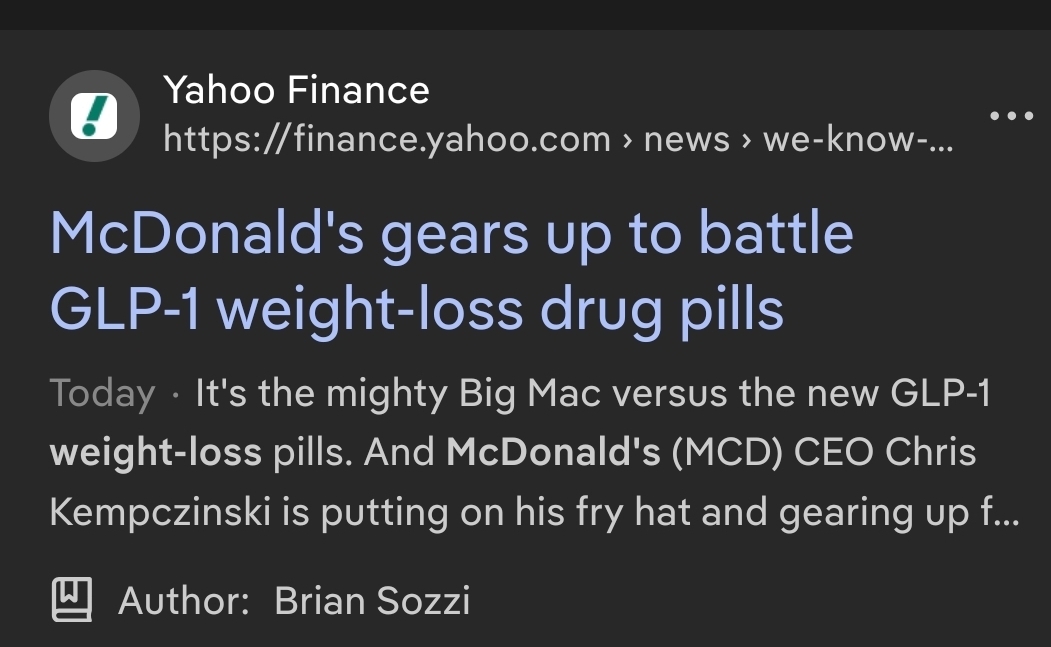1051x647 pixels.
Task: Click the bold "weight-loss" snippet keyword
Action: [x=155, y=453]
